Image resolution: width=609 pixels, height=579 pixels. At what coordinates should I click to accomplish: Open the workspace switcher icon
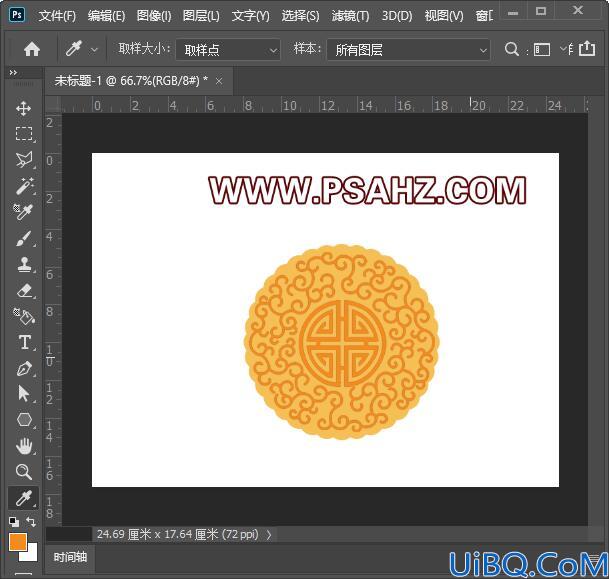[x=542, y=49]
